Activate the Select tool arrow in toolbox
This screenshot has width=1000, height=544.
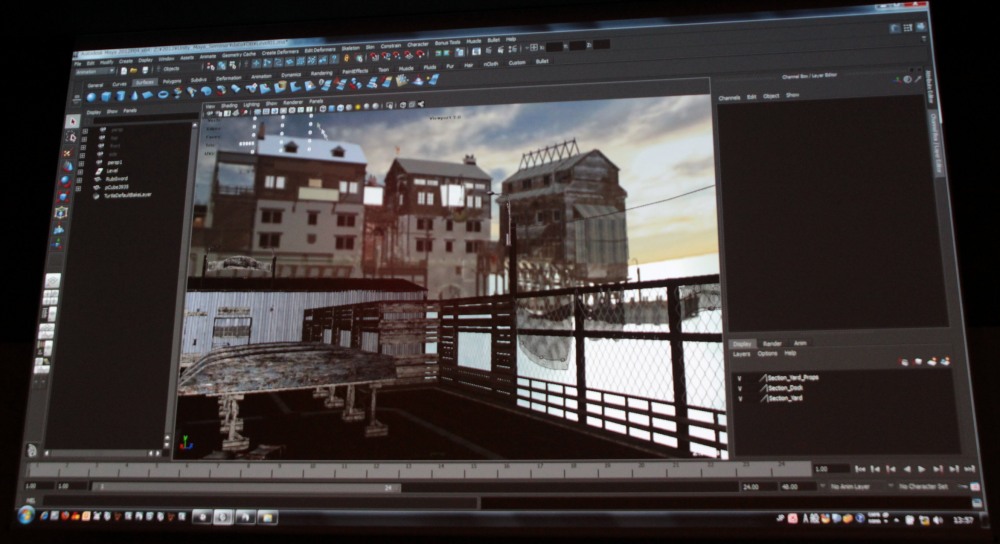coord(72,122)
